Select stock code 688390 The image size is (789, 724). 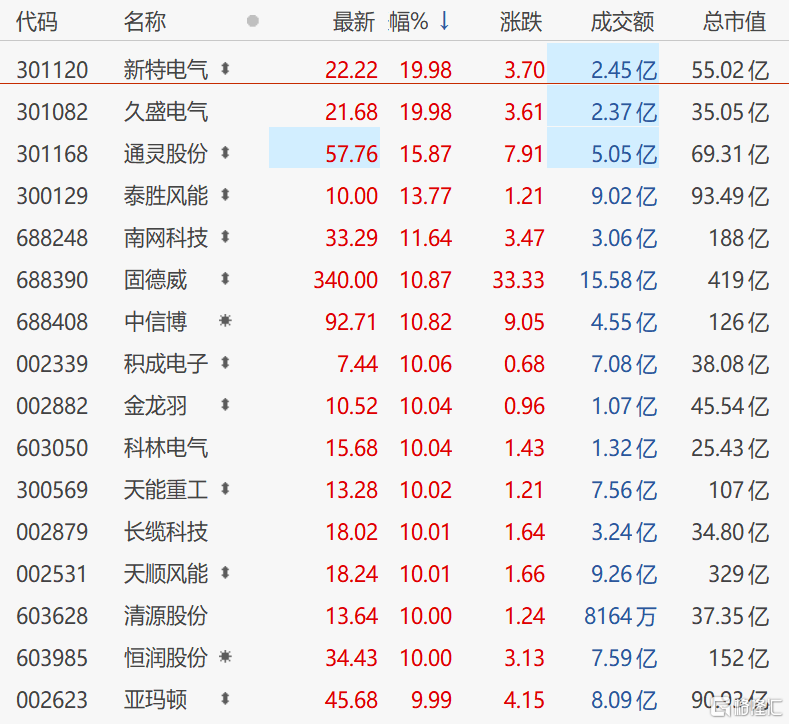(52, 280)
